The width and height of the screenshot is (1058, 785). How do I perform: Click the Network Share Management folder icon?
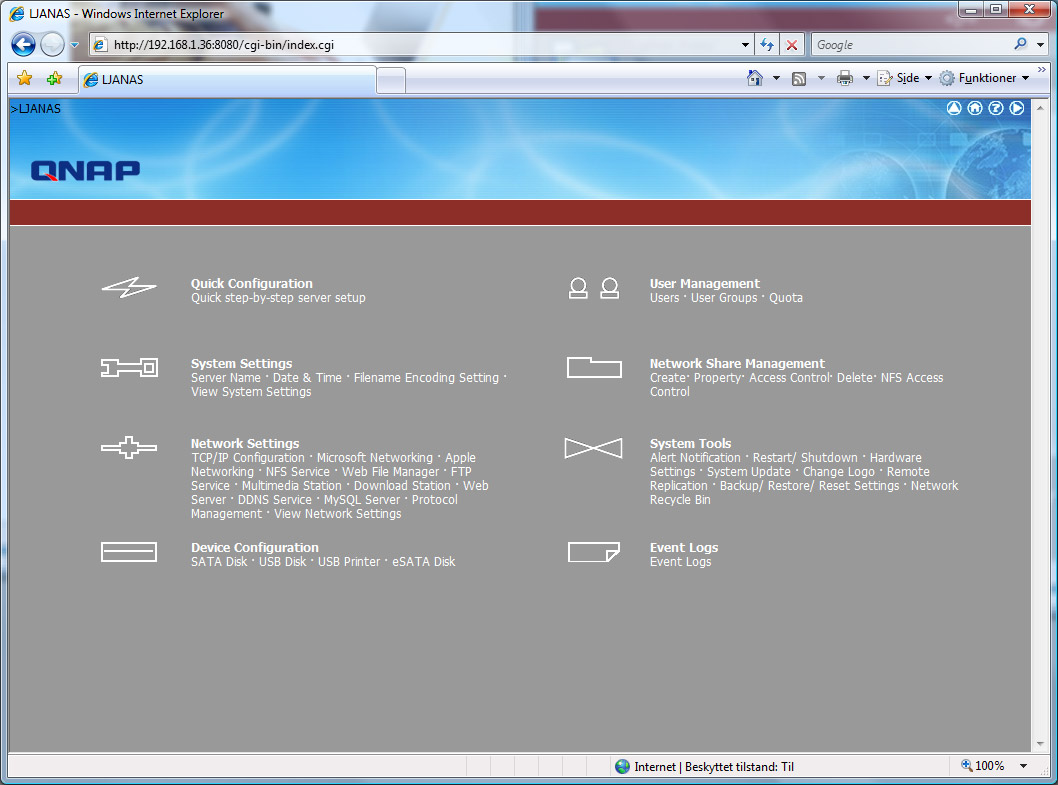(594, 367)
